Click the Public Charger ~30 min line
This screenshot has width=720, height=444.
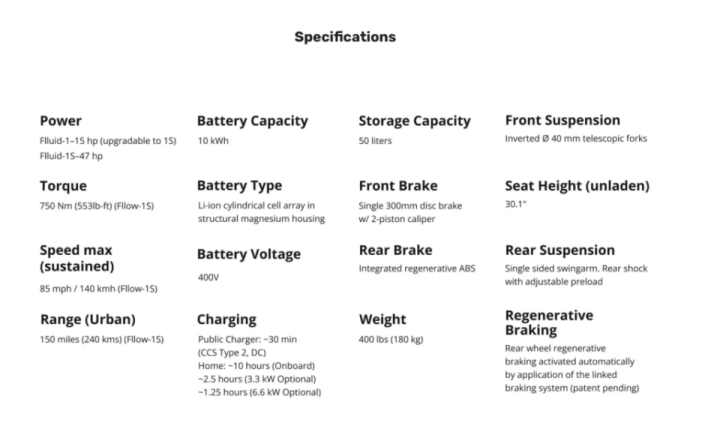tap(248, 339)
